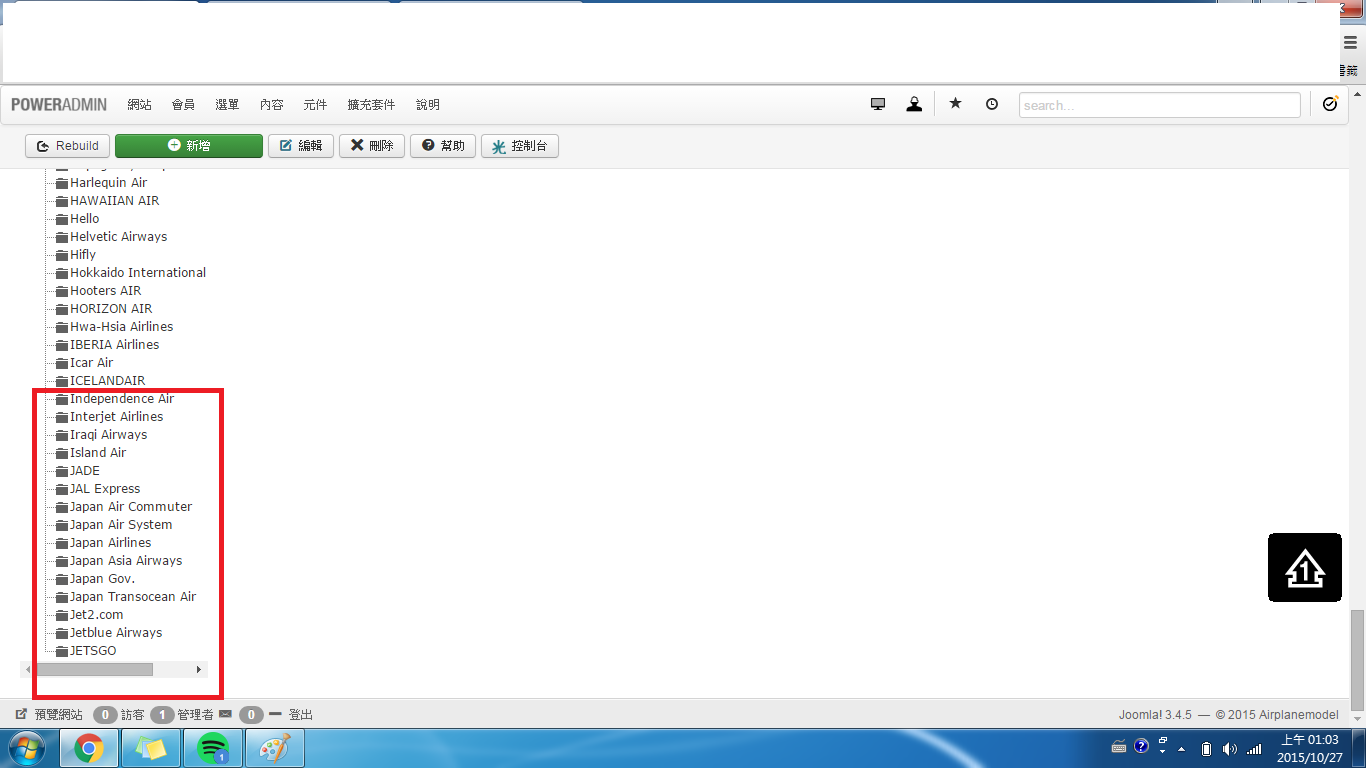Open the clock history icon
1366x768 pixels.
[991, 104]
